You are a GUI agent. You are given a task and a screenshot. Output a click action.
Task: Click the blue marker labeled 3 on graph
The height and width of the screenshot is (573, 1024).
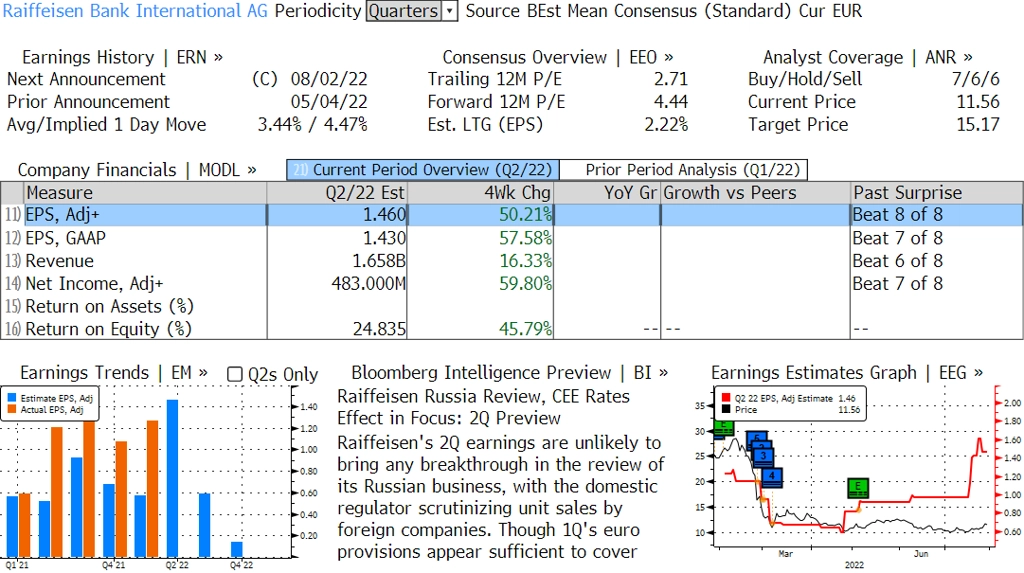(763, 456)
